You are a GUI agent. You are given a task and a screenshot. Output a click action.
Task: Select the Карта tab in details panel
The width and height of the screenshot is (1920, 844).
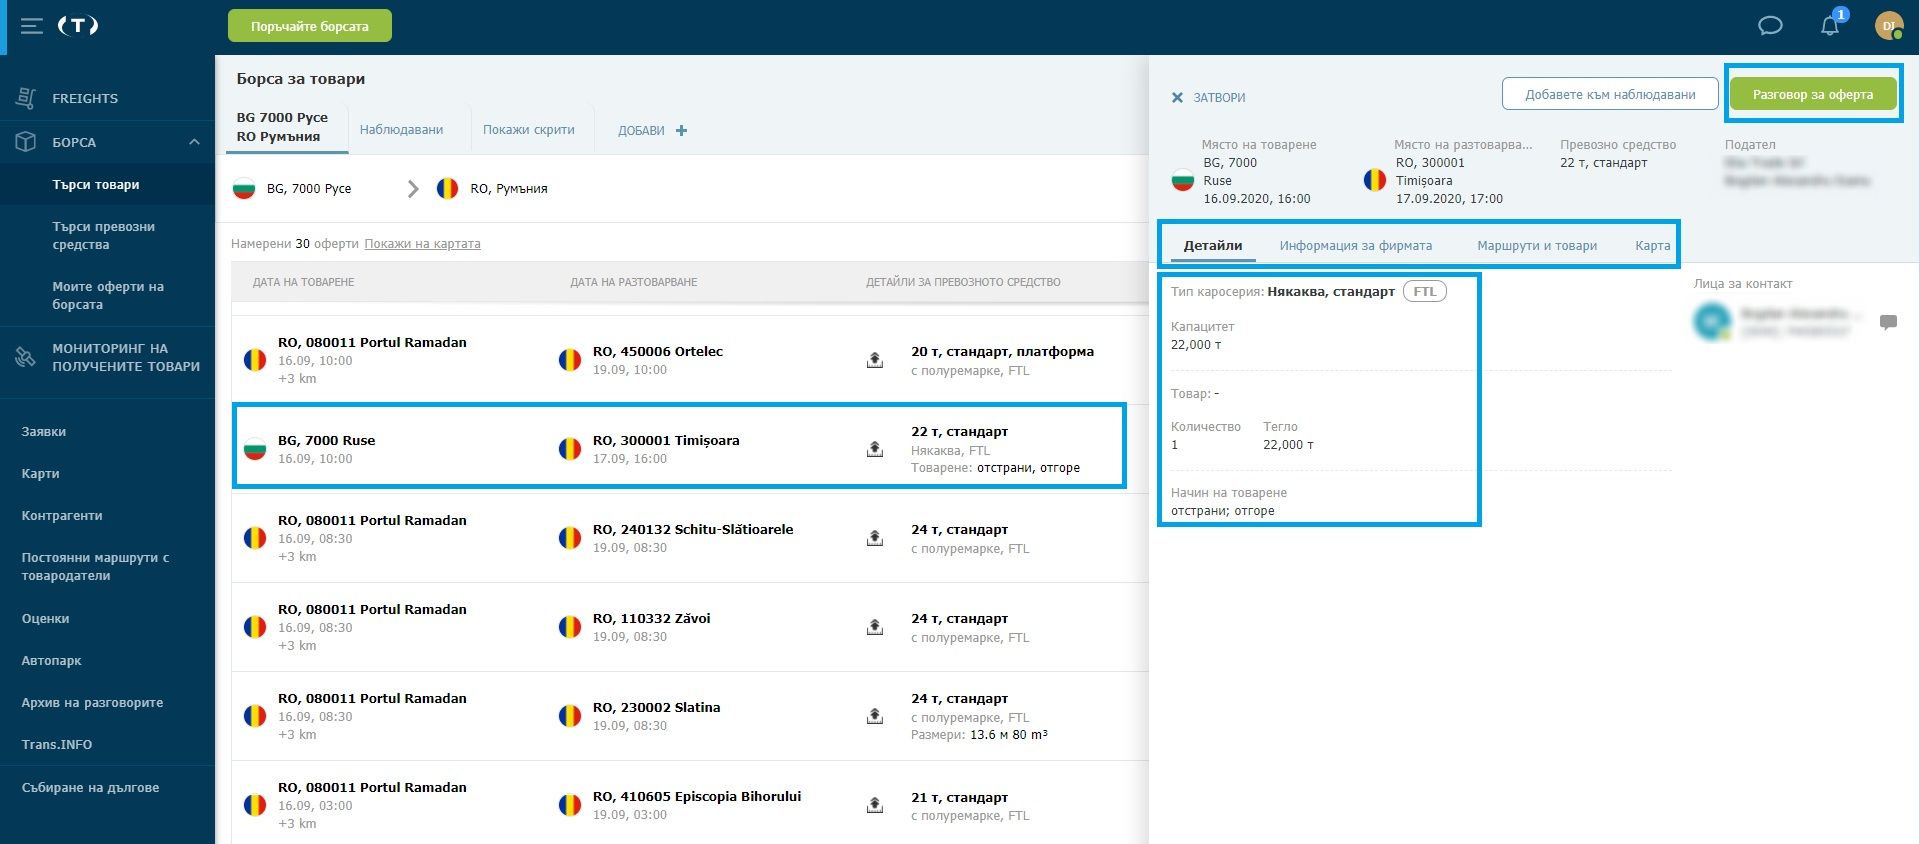point(1653,246)
